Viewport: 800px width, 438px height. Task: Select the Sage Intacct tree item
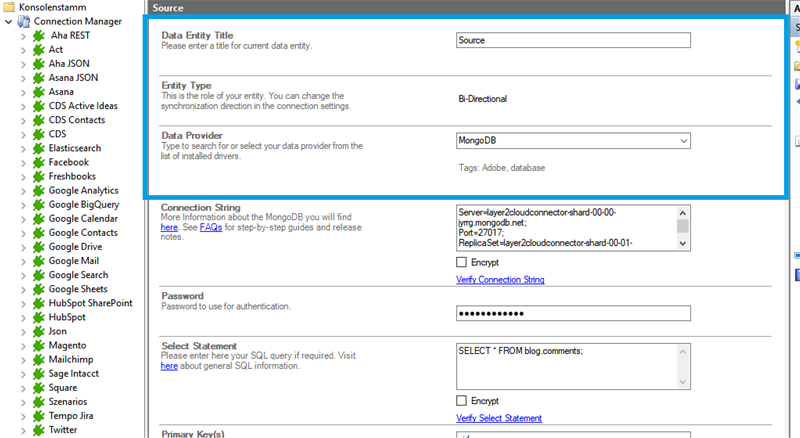[76, 373]
